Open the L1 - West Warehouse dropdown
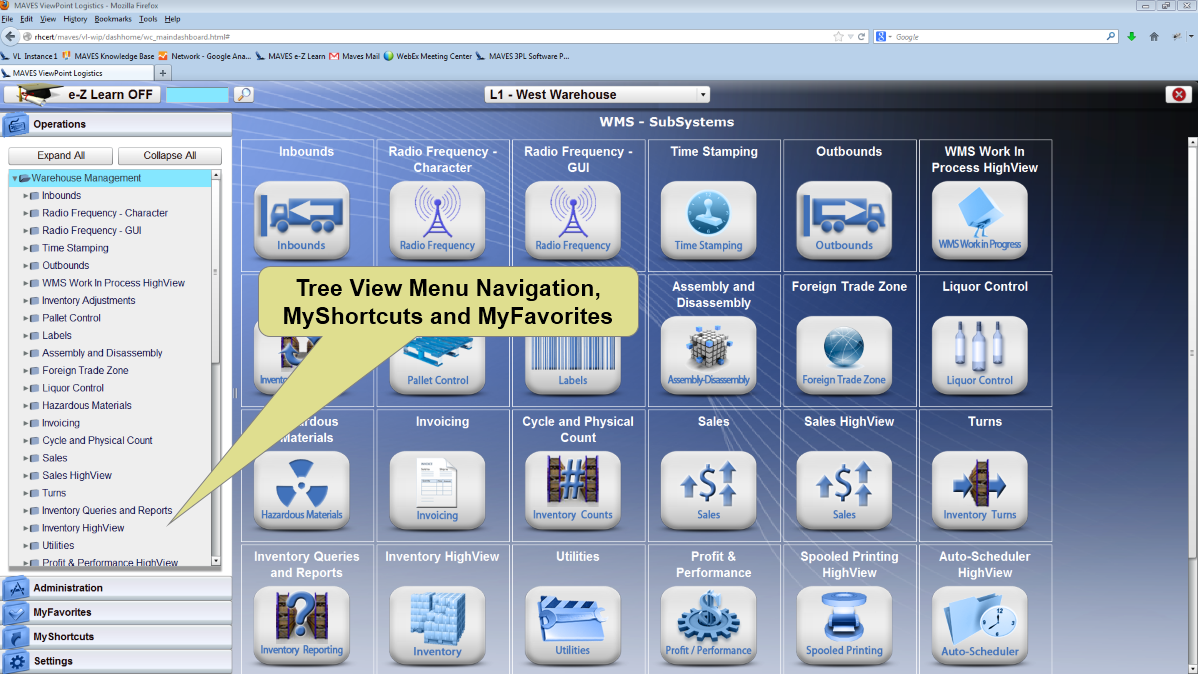 point(597,95)
